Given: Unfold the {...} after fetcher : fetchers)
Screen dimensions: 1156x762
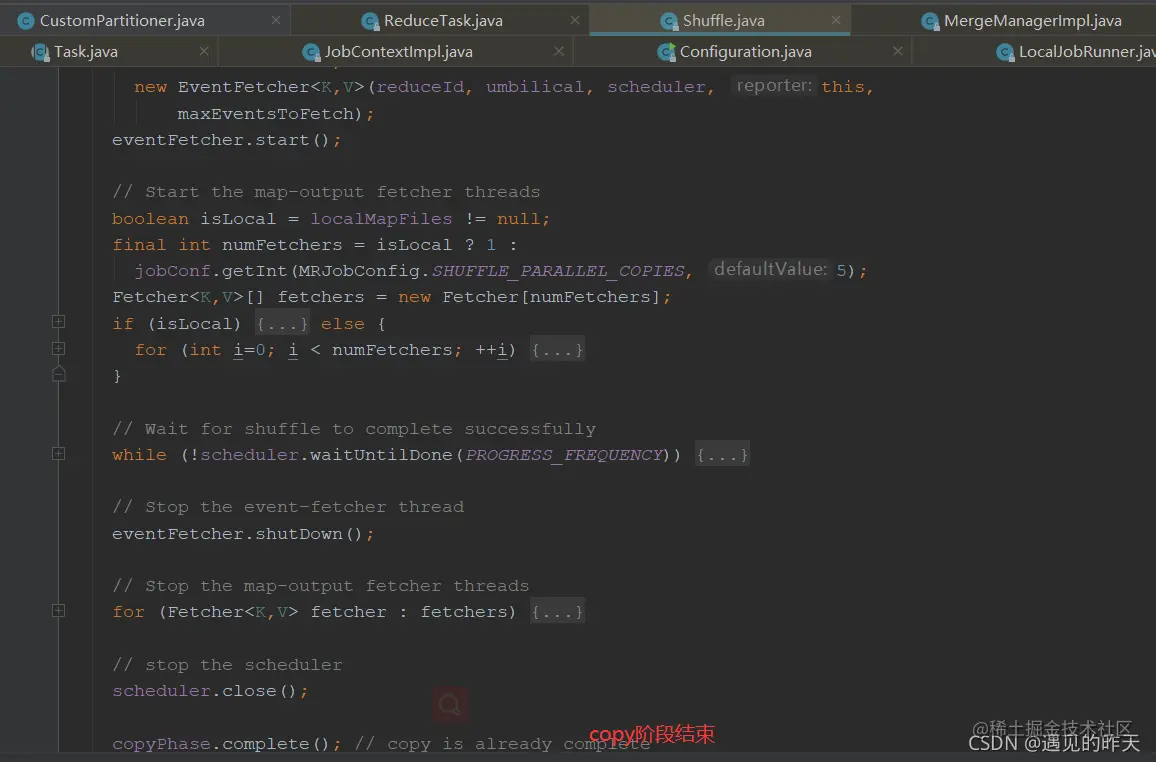Looking at the screenshot, I should click(x=557, y=612).
